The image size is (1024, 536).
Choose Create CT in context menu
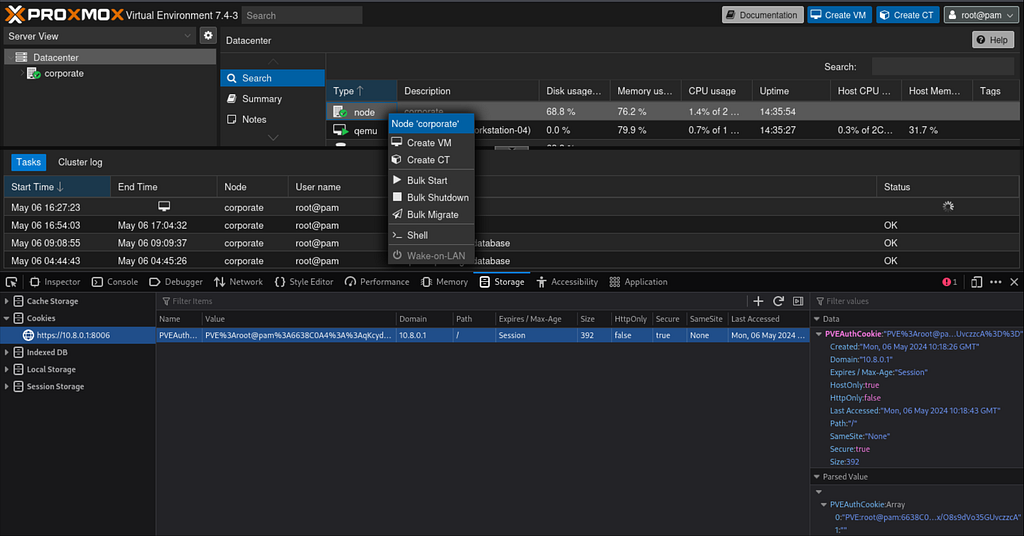(x=431, y=159)
